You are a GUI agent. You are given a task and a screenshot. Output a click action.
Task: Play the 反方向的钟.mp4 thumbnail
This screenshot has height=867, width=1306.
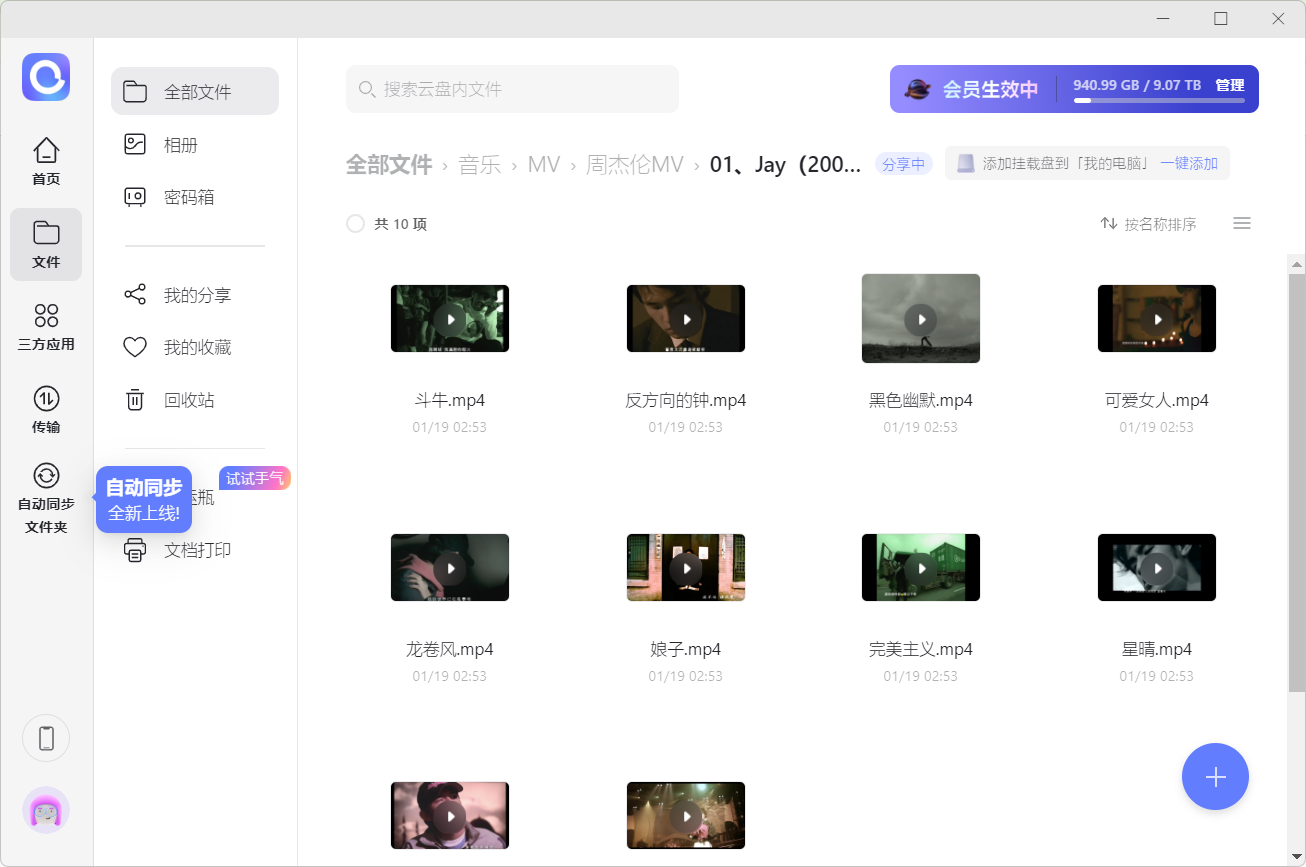[x=686, y=319]
